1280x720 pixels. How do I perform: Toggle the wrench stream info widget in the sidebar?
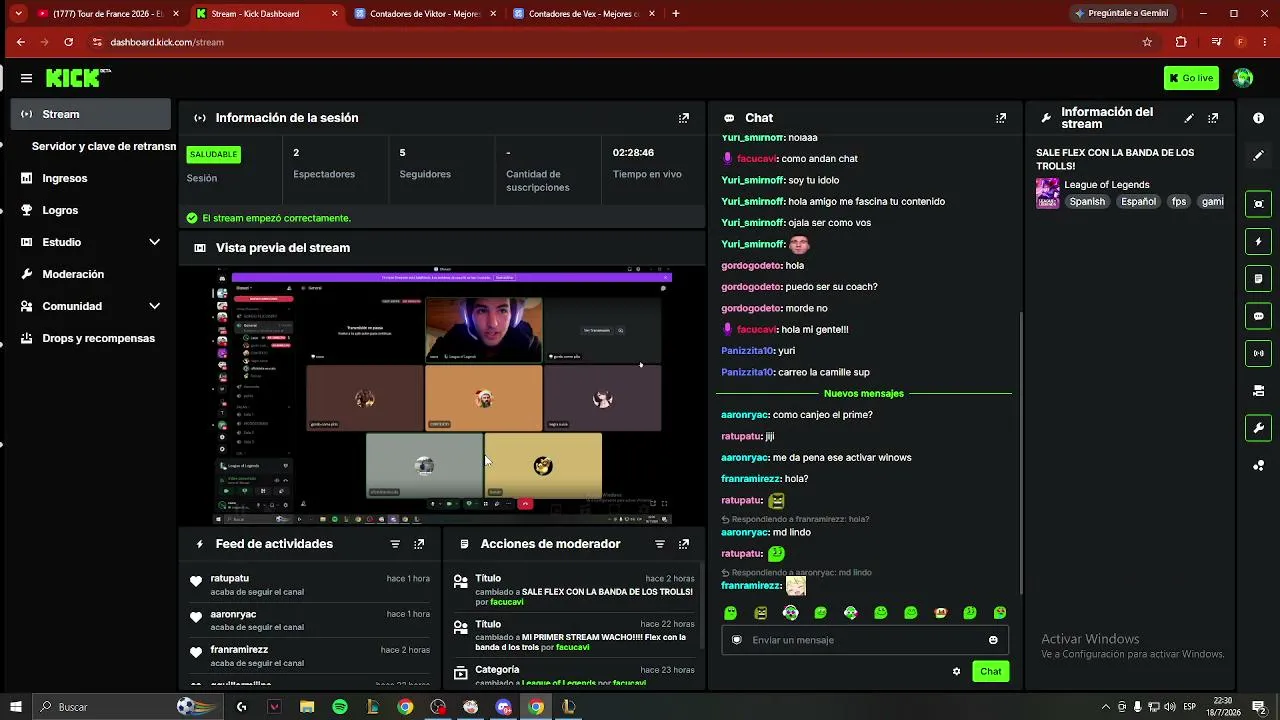pyautogui.click(x=1258, y=428)
